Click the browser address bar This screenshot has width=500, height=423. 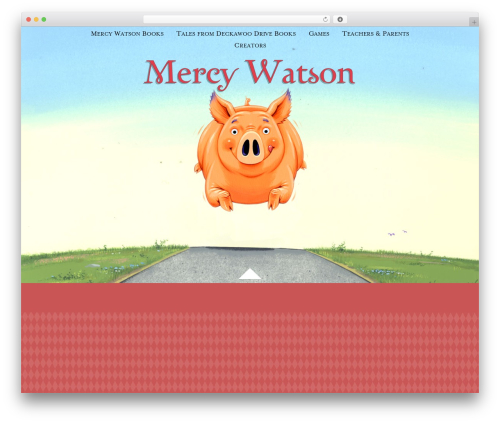[x=237, y=19]
